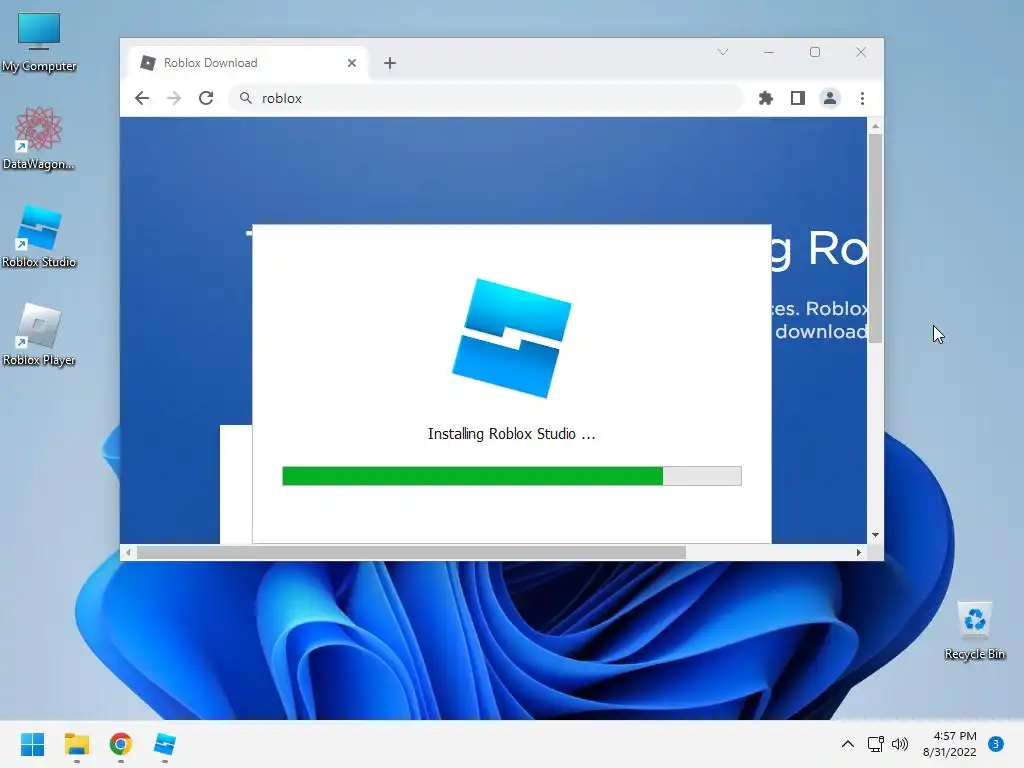Image resolution: width=1024 pixels, height=768 pixels.
Task: Open the tab search chevron
Action: point(722,52)
